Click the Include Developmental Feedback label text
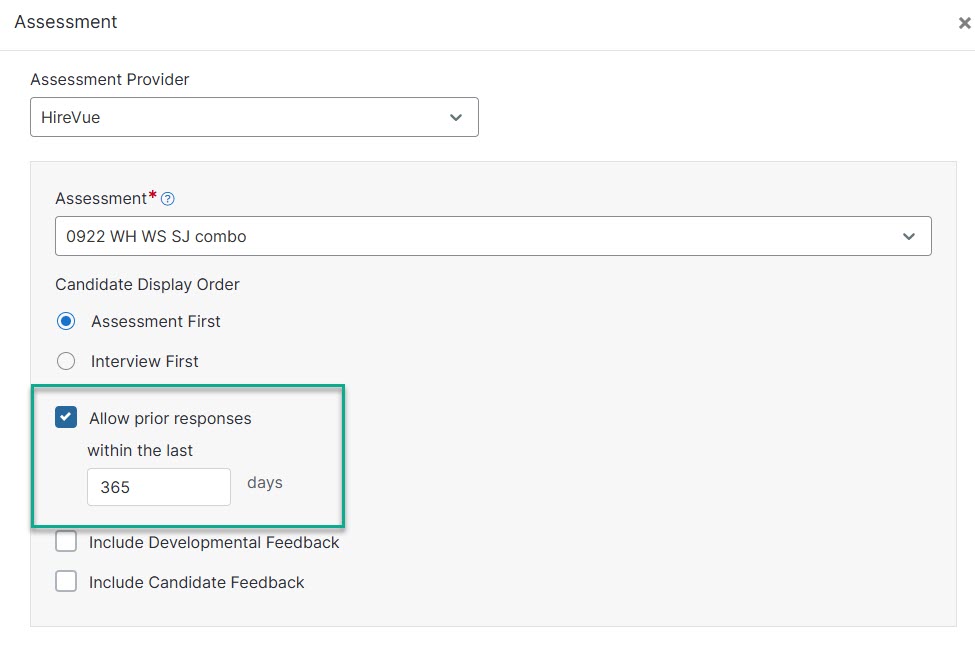The height and width of the screenshot is (654, 975). pyautogui.click(x=214, y=542)
